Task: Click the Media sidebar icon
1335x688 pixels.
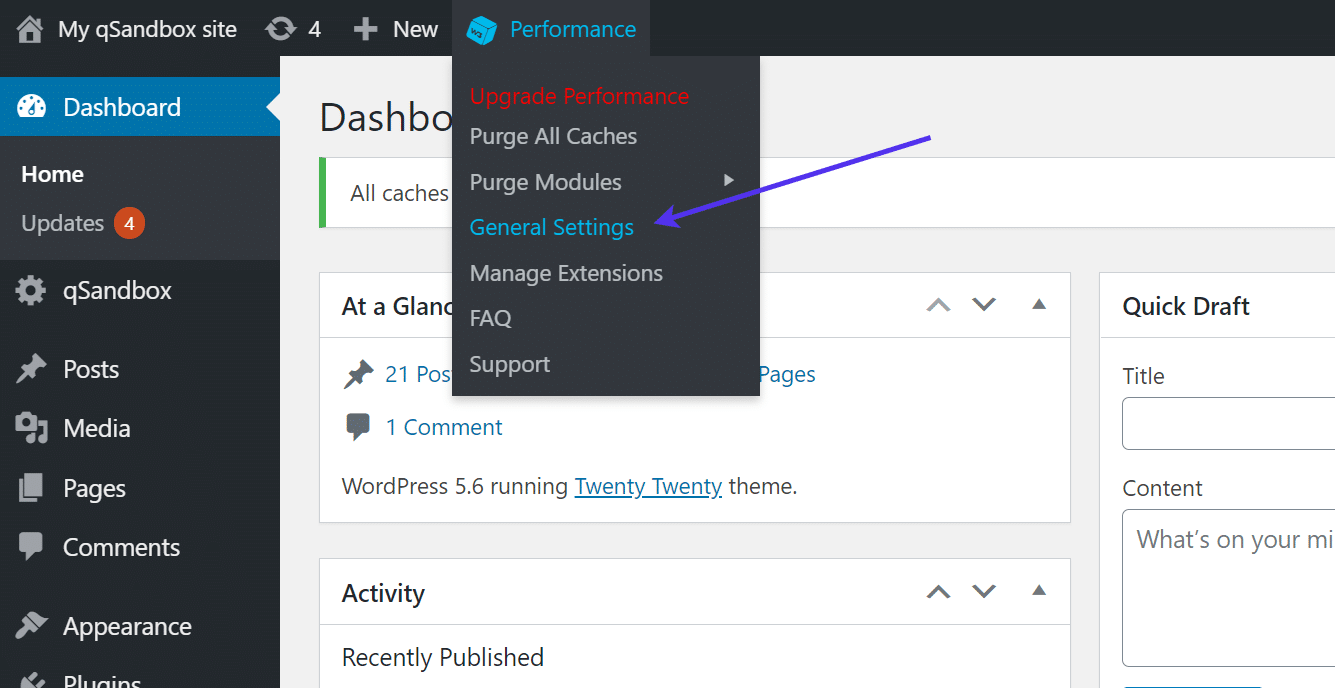Action: [31, 428]
